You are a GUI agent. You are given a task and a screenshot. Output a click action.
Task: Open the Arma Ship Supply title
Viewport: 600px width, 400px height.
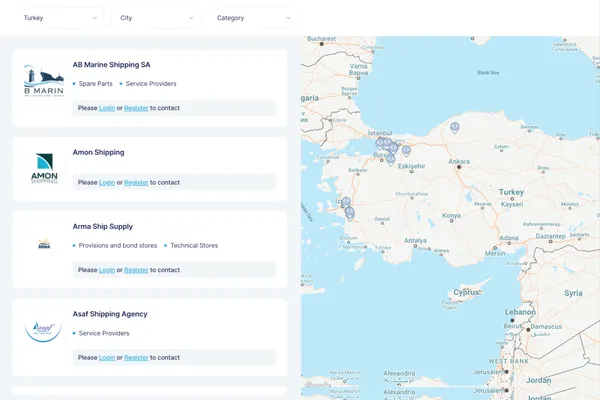coord(103,227)
